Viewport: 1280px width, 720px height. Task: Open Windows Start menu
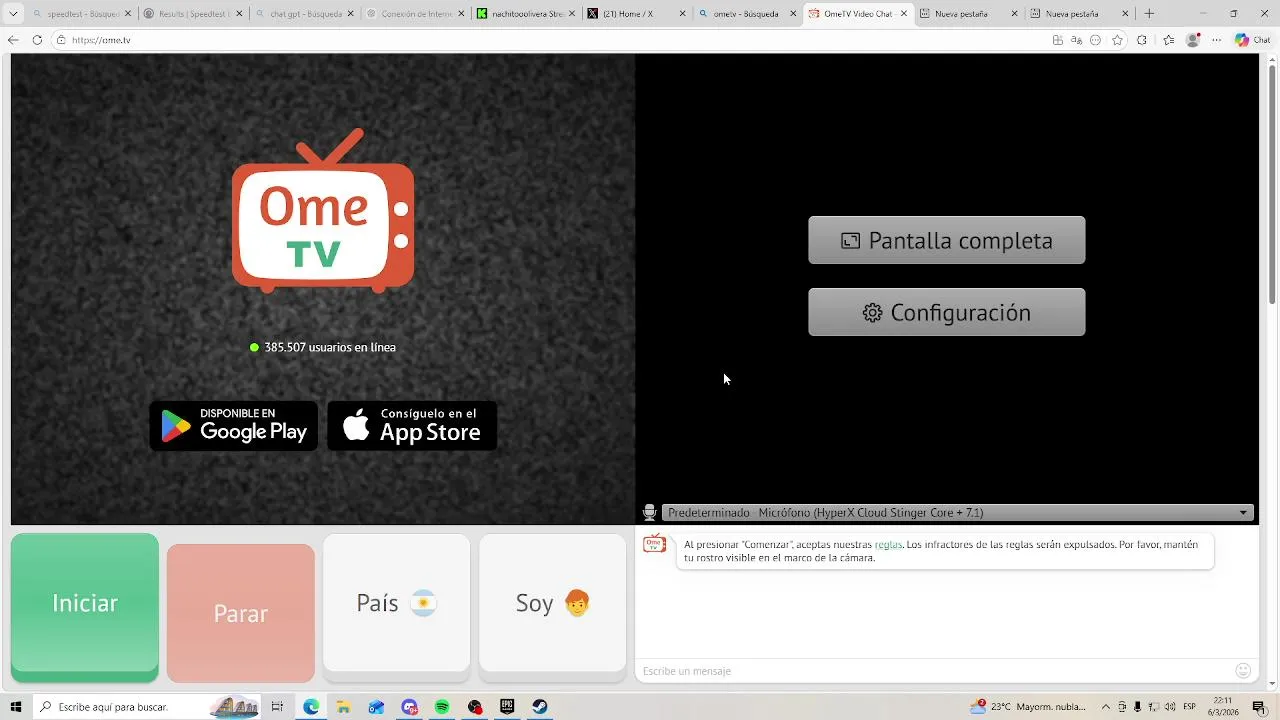point(16,707)
